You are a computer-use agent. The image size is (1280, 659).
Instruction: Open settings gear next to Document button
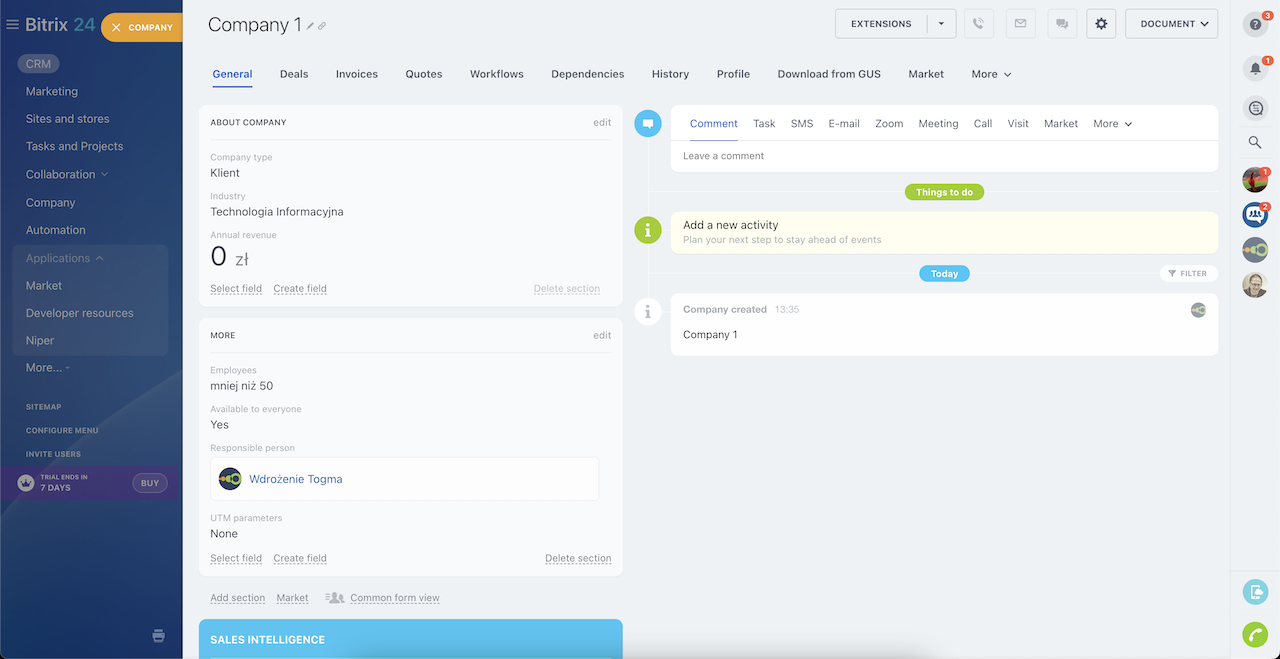[1101, 24]
